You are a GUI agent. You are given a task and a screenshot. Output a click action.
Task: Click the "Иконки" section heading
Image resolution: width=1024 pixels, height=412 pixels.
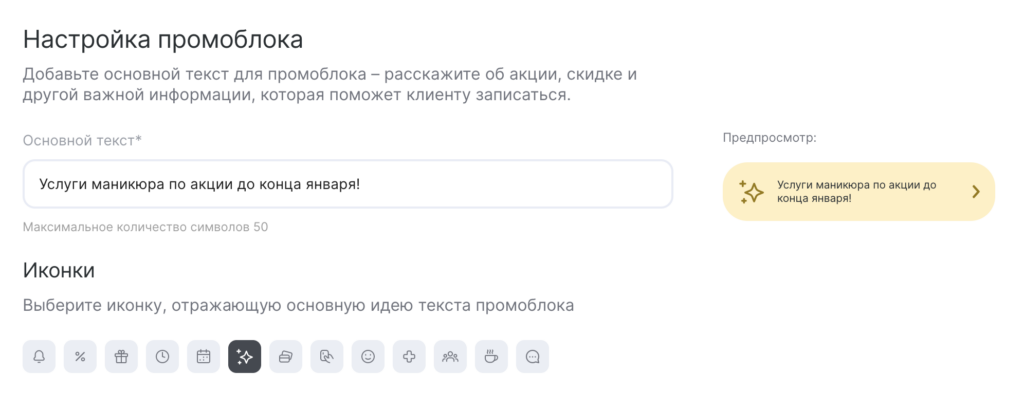(x=59, y=270)
